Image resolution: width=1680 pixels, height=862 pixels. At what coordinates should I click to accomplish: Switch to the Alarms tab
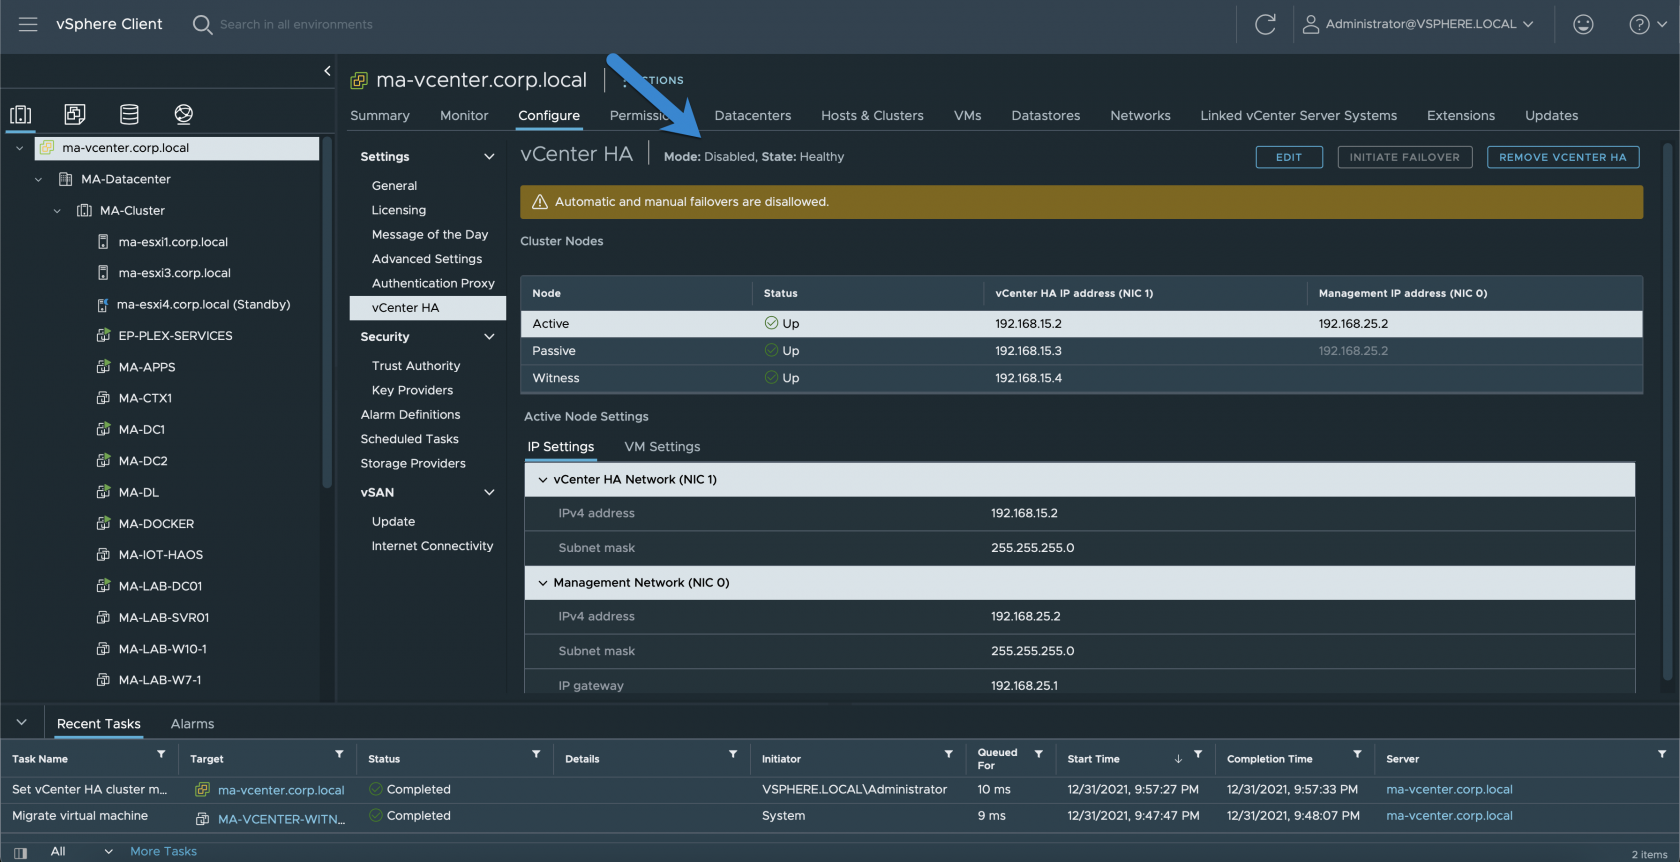coord(192,724)
